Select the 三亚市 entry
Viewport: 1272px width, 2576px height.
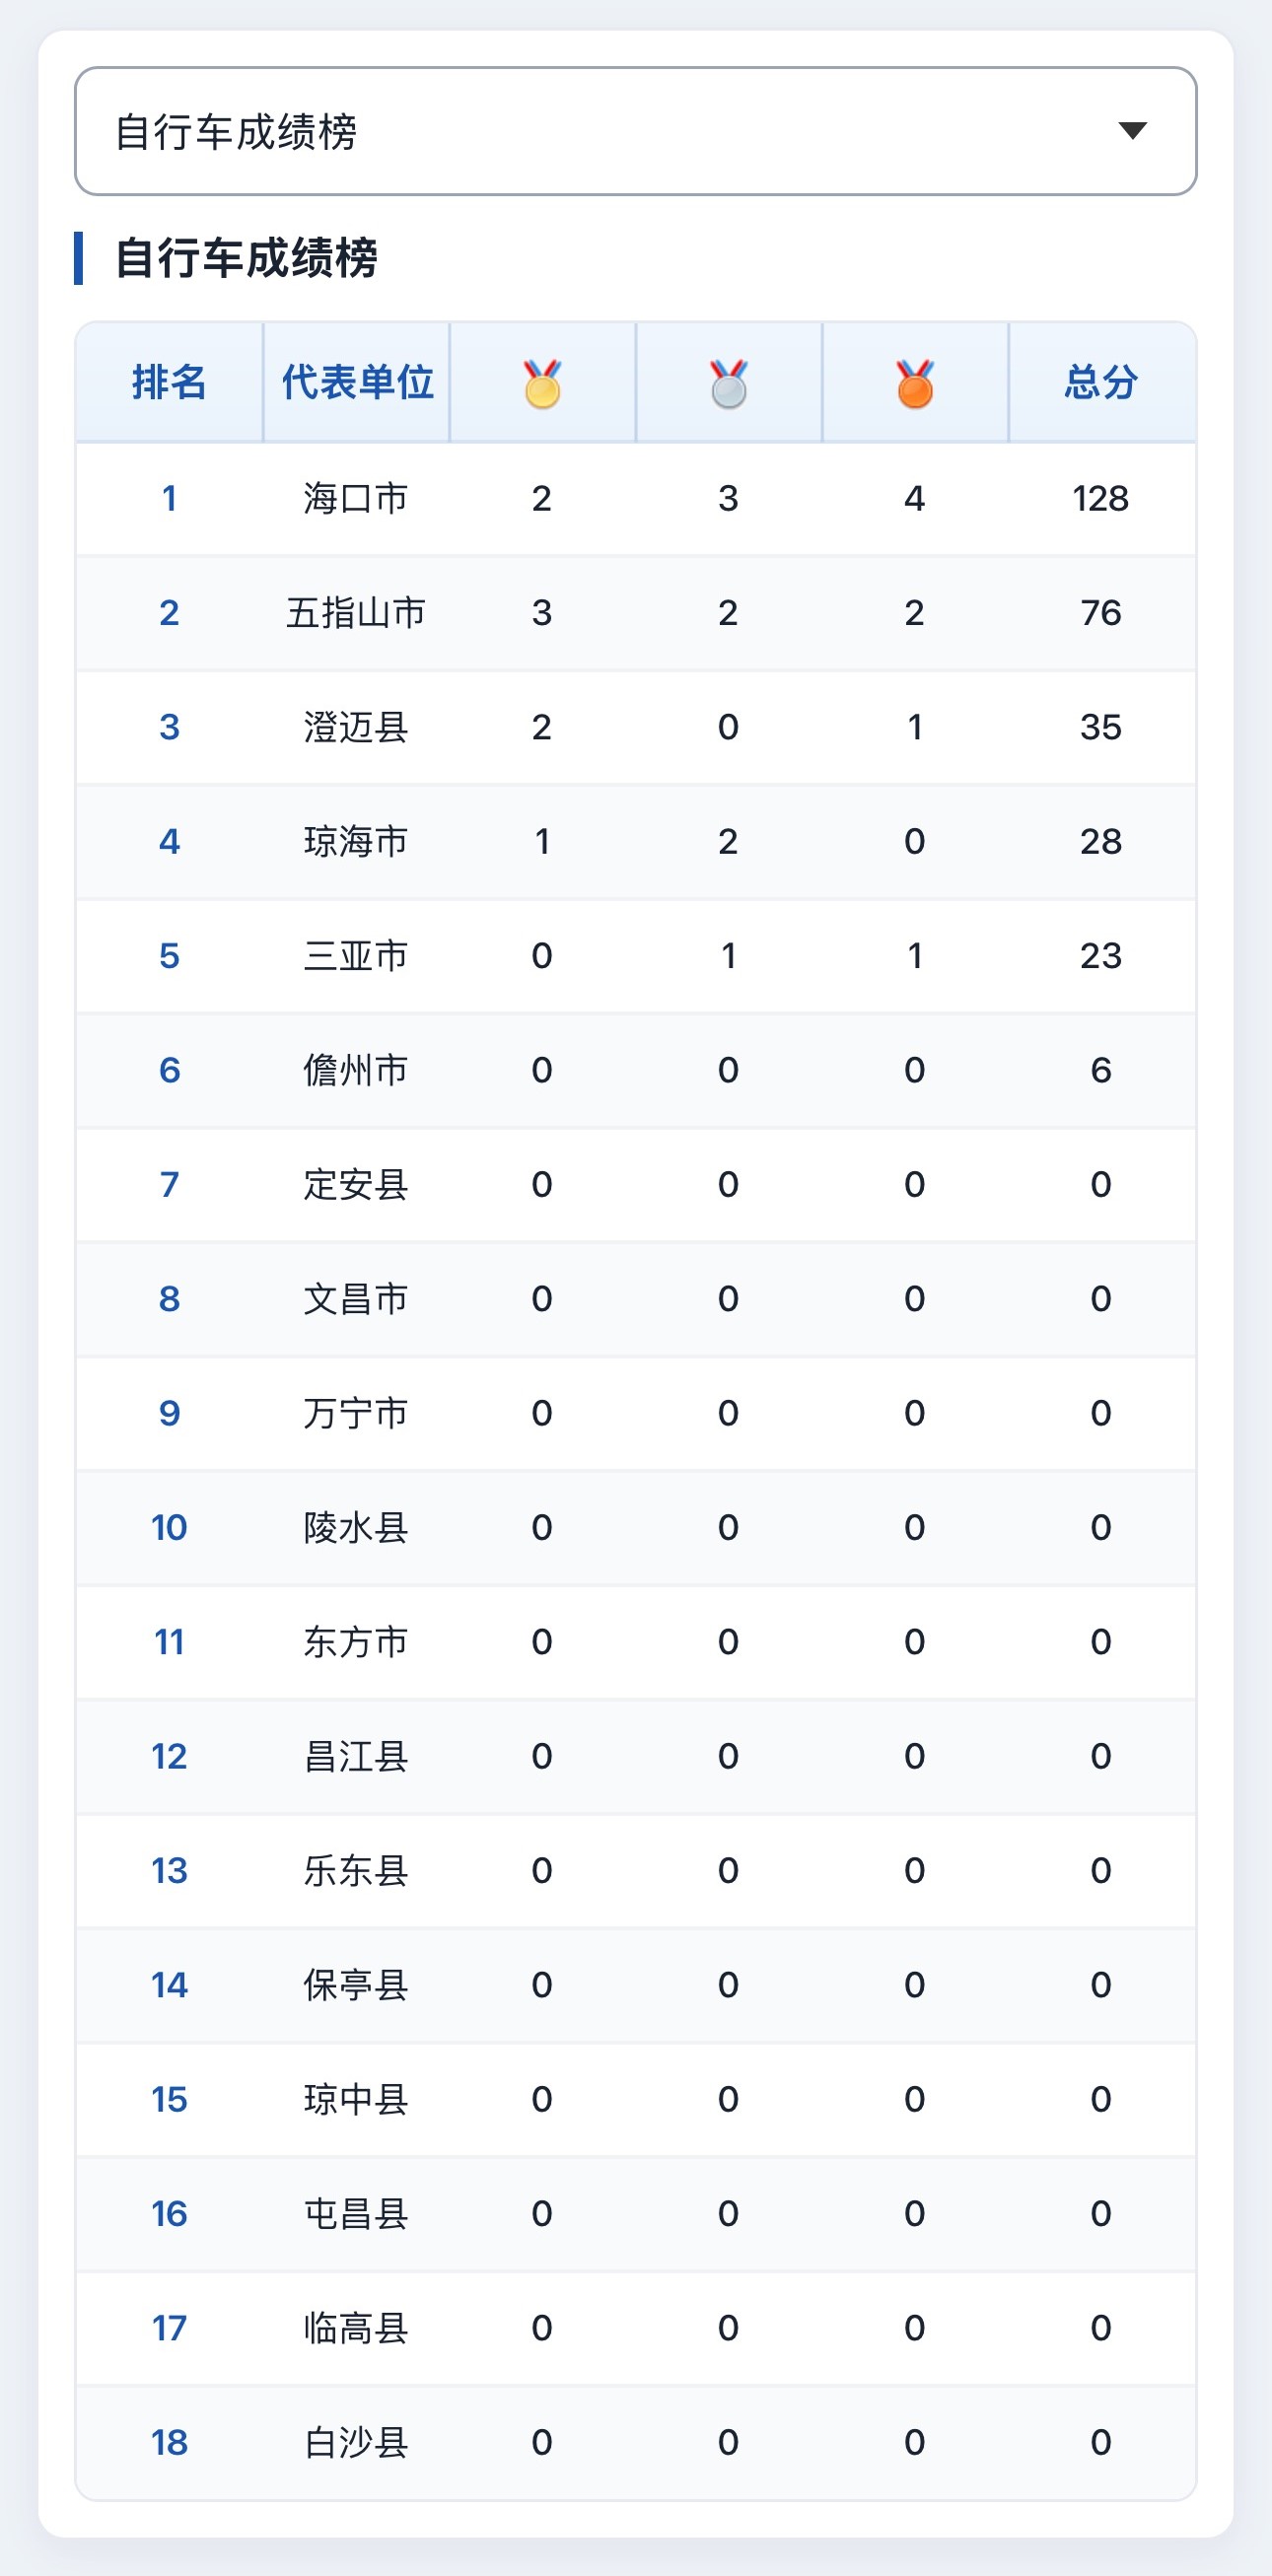coord(356,956)
